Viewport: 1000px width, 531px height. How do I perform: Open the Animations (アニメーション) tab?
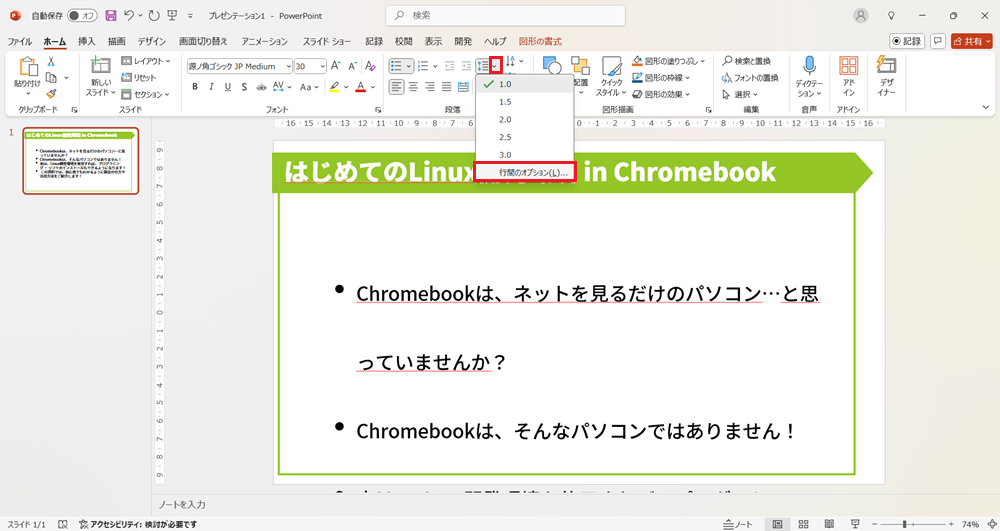point(265,41)
